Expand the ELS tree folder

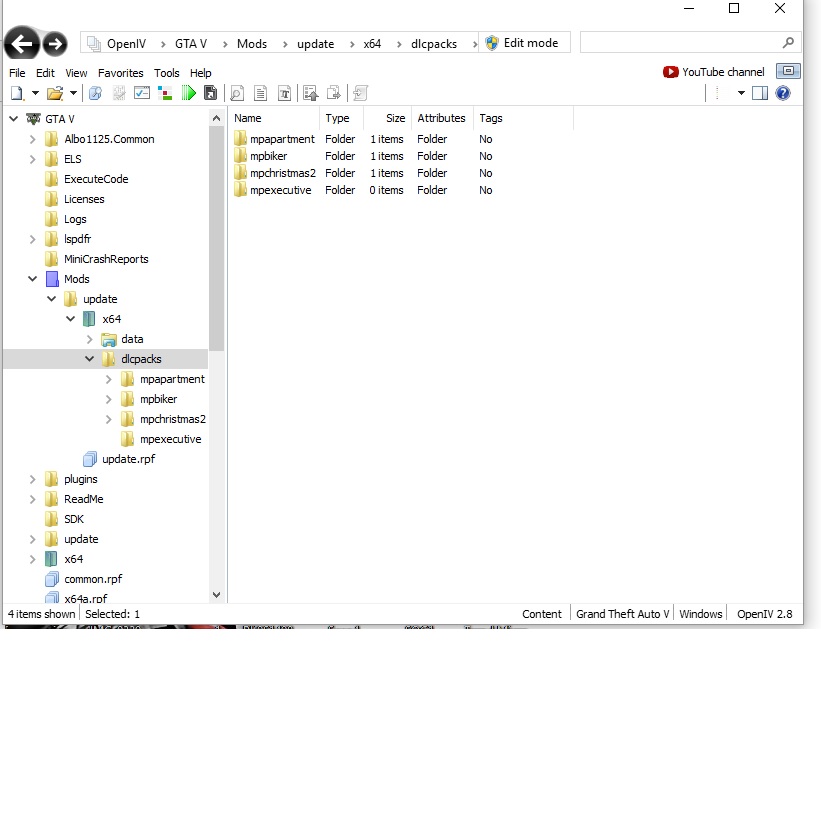(33, 159)
